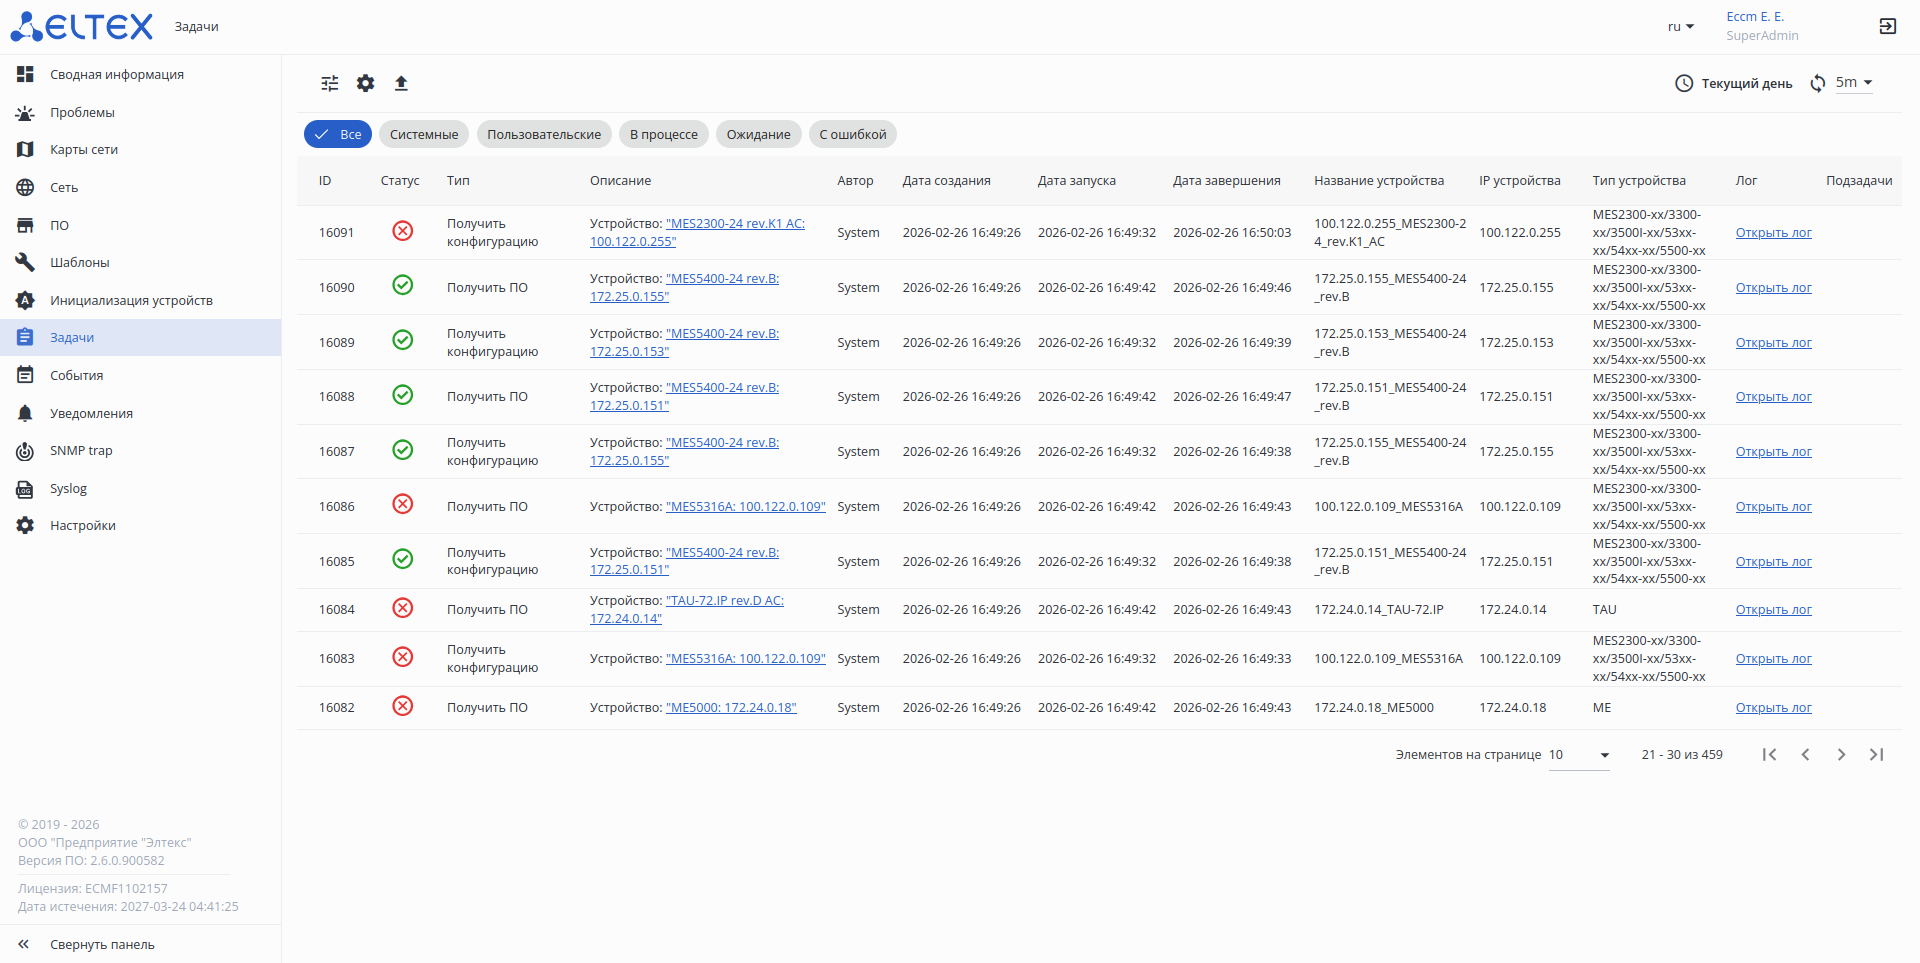1920x963 pixels.
Task: Click the table settings gear icon
Action: [366, 83]
